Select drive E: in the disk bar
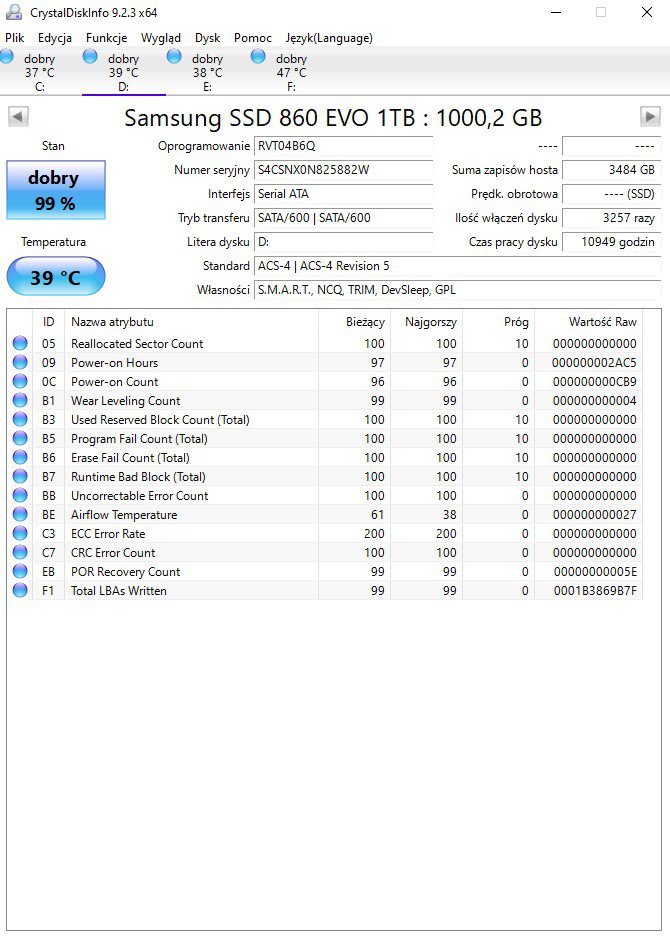The width and height of the screenshot is (670, 938). pyautogui.click(x=207, y=72)
